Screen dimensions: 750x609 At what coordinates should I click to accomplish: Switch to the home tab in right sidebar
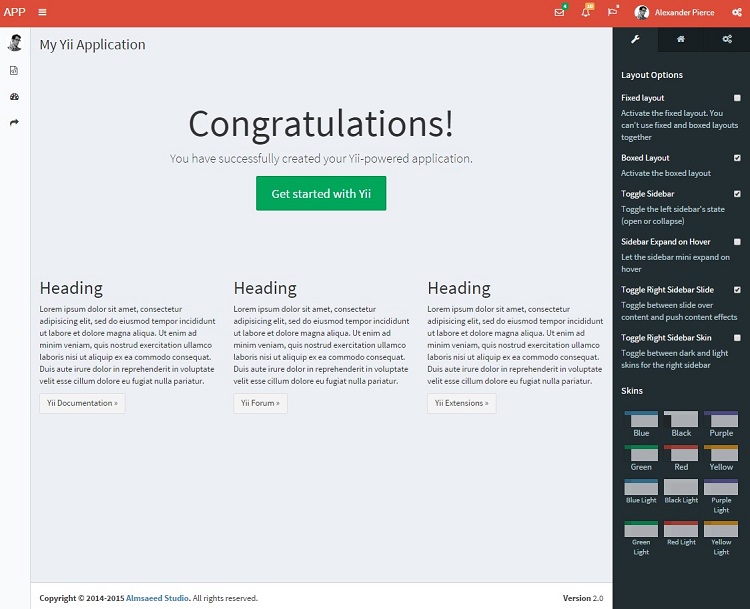[x=681, y=39]
